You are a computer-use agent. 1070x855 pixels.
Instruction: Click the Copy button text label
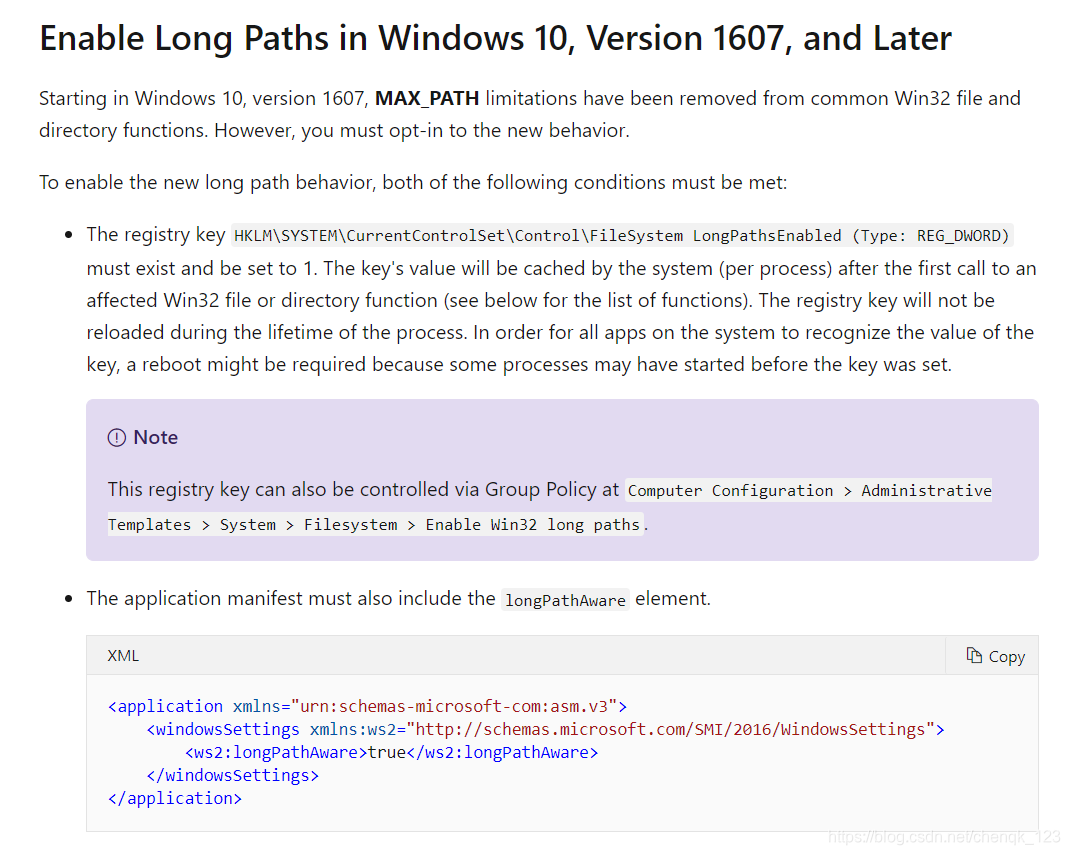point(1005,655)
